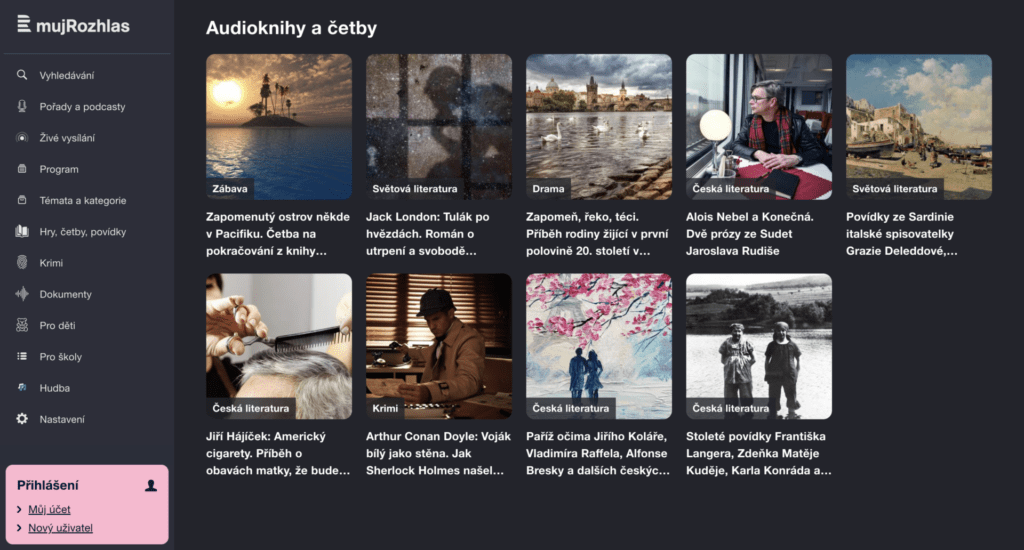This screenshot has height=550, width=1024.
Task: Open the Pro děti teddy bear icon
Action: tap(22, 325)
